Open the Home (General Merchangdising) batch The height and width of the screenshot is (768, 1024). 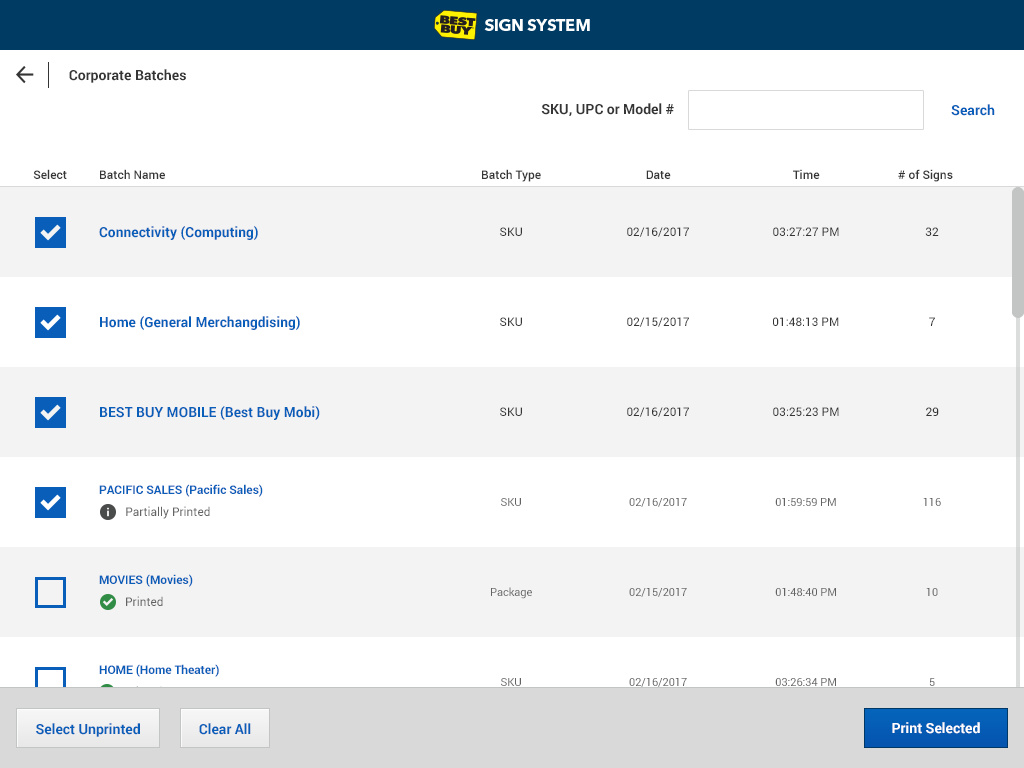click(199, 322)
